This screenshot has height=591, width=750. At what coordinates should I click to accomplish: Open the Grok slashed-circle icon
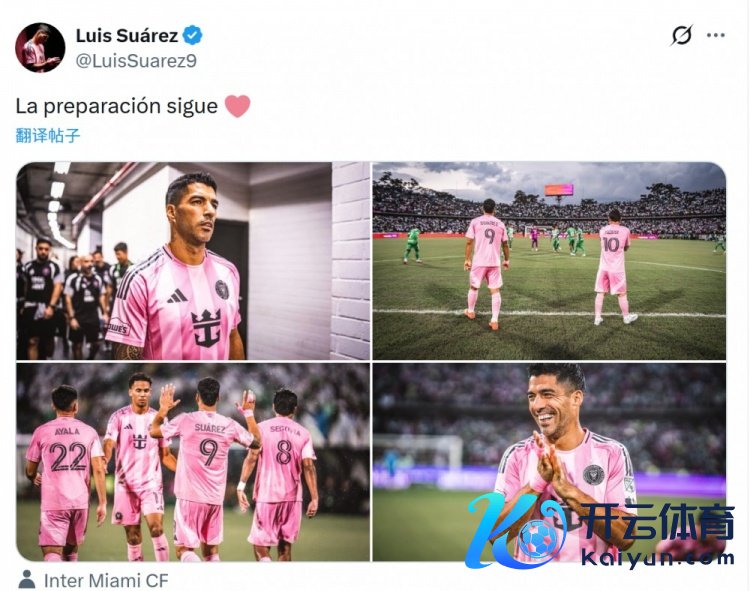coord(681,35)
